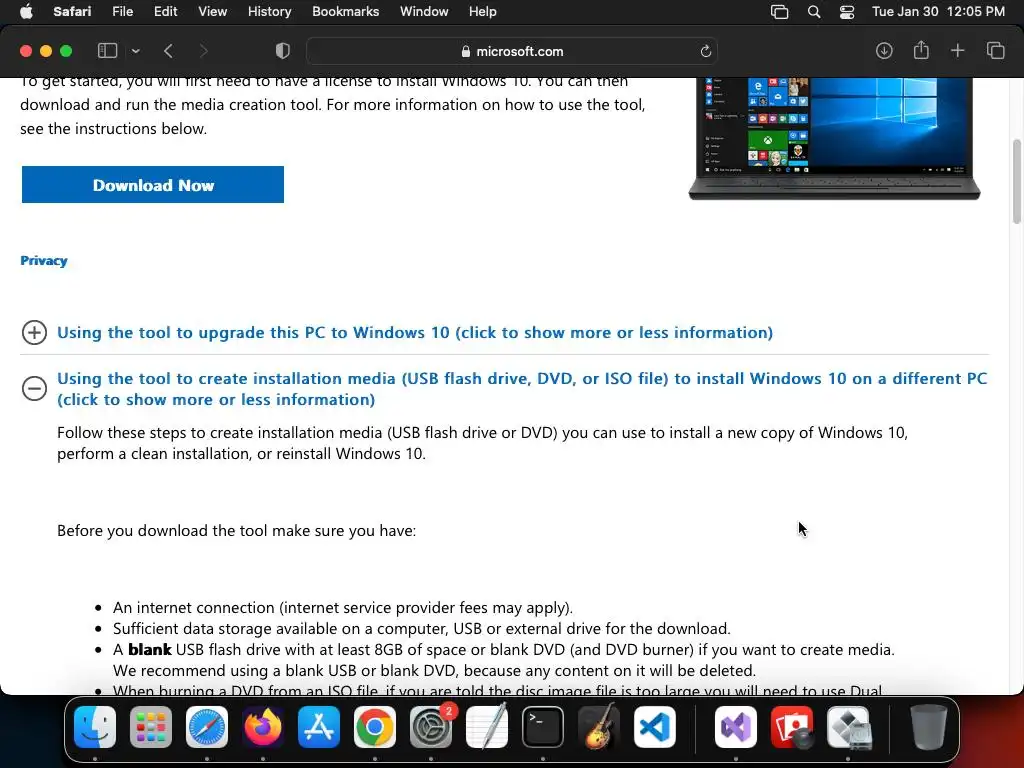Open TextEdit from the Dock

pyautogui.click(x=487, y=727)
